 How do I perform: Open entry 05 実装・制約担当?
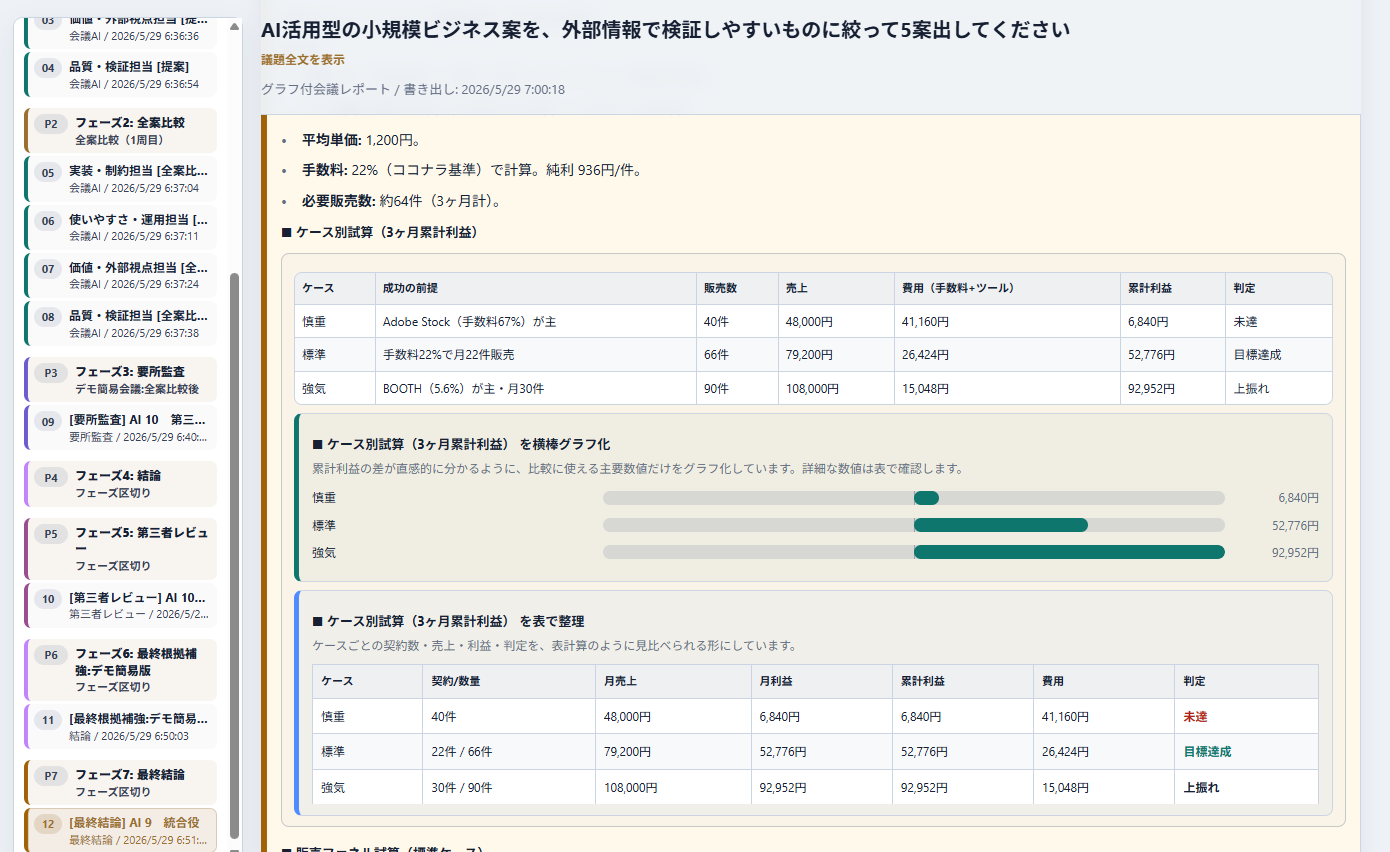click(x=120, y=179)
